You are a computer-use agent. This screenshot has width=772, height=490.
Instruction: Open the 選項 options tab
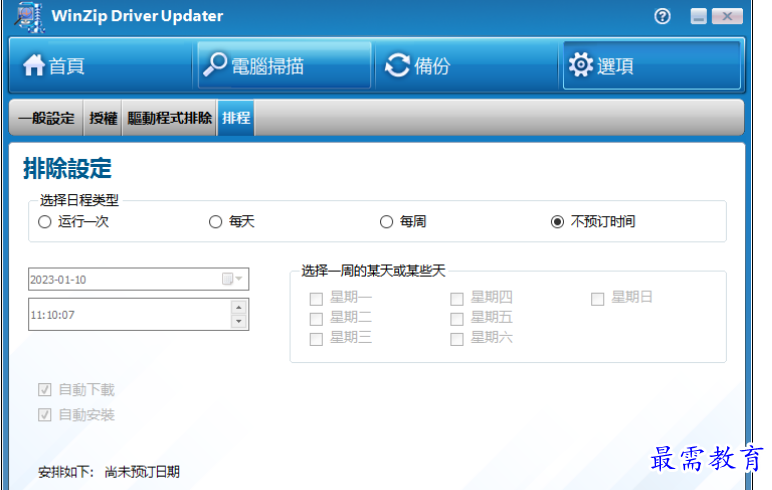(x=652, y=65)
